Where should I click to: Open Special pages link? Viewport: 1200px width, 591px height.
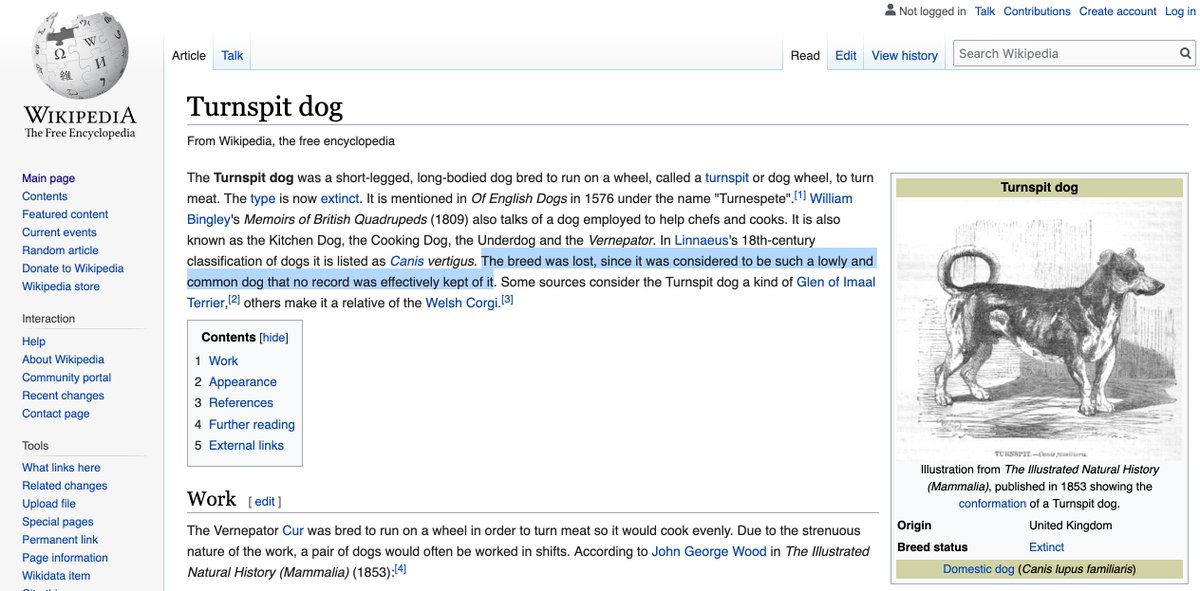pos(58,521)
